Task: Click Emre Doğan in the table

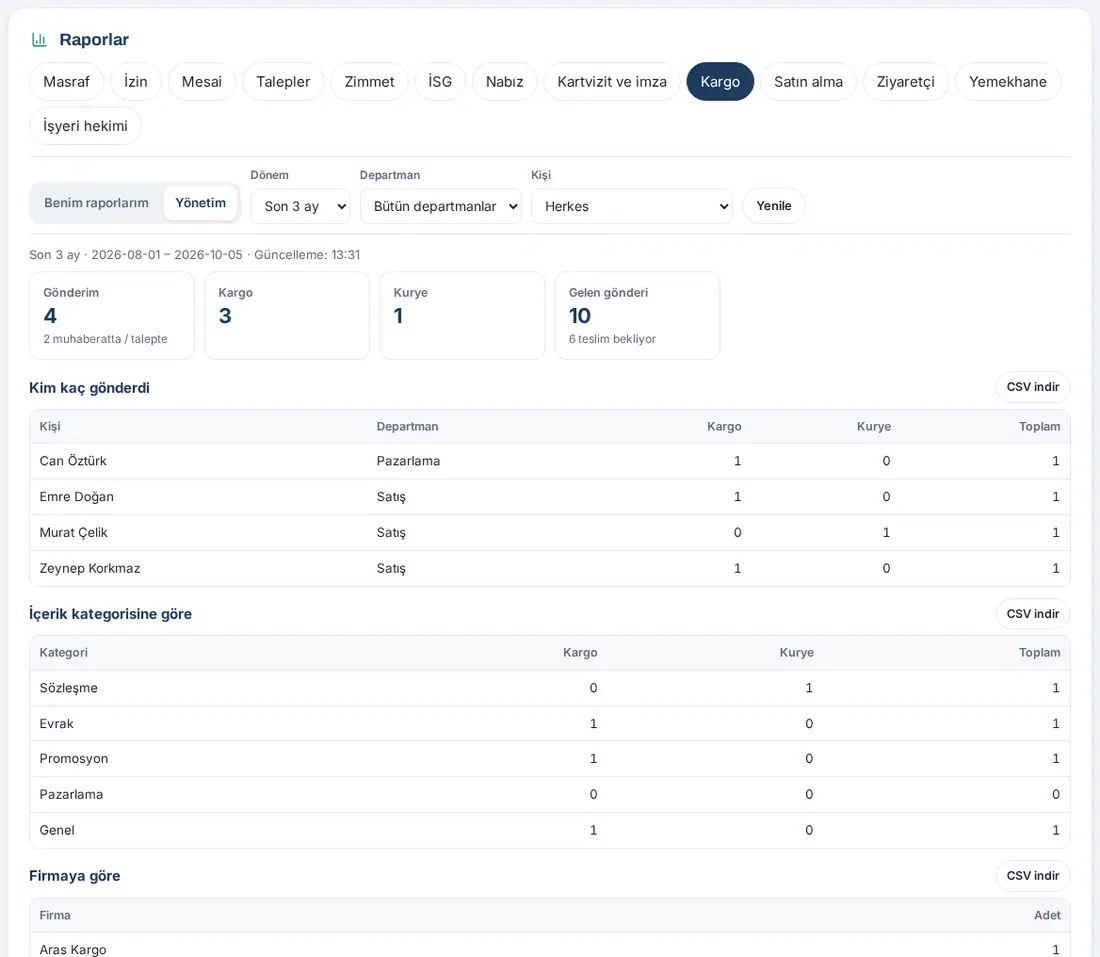Action: pos(76,497)
